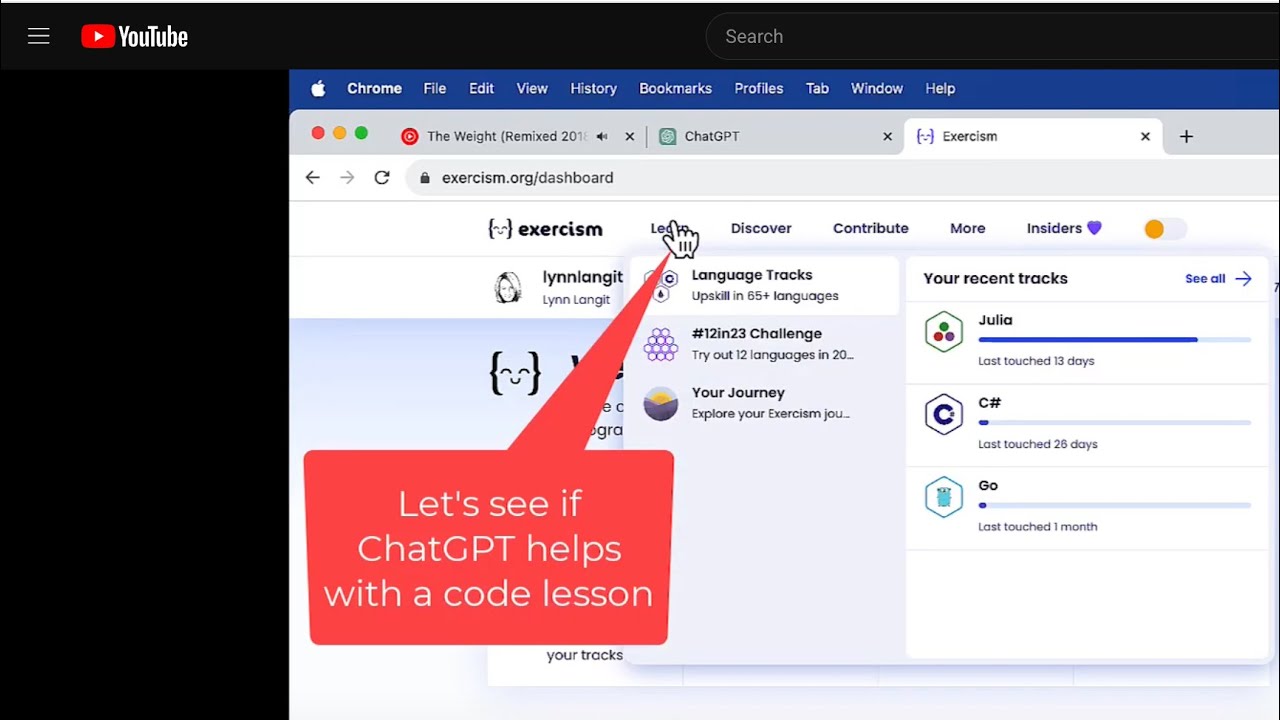Click 'Your recent tracks' heading

(x=995, y=279)
